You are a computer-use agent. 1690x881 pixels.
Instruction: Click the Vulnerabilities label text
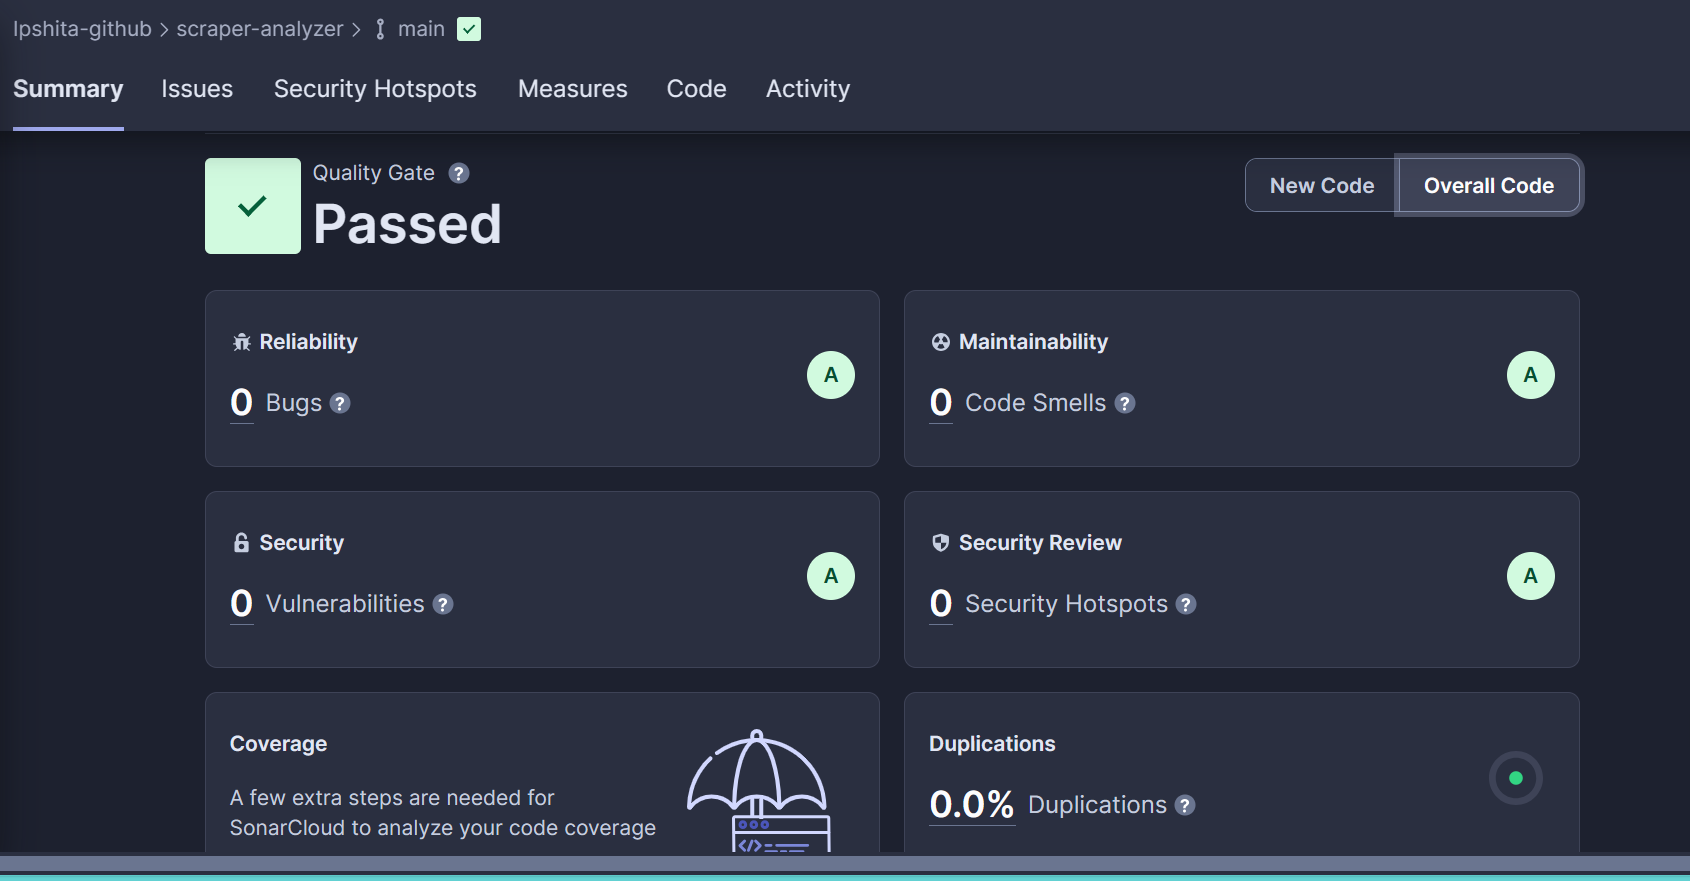pyautogui.click(x=345, y=604)
